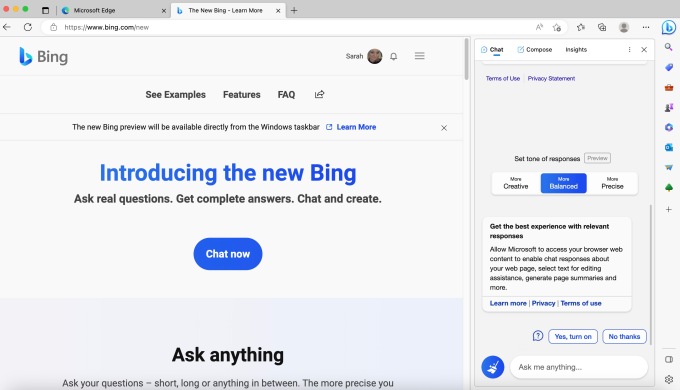Click the Ask me anything input box

click(x=579, y=367)
